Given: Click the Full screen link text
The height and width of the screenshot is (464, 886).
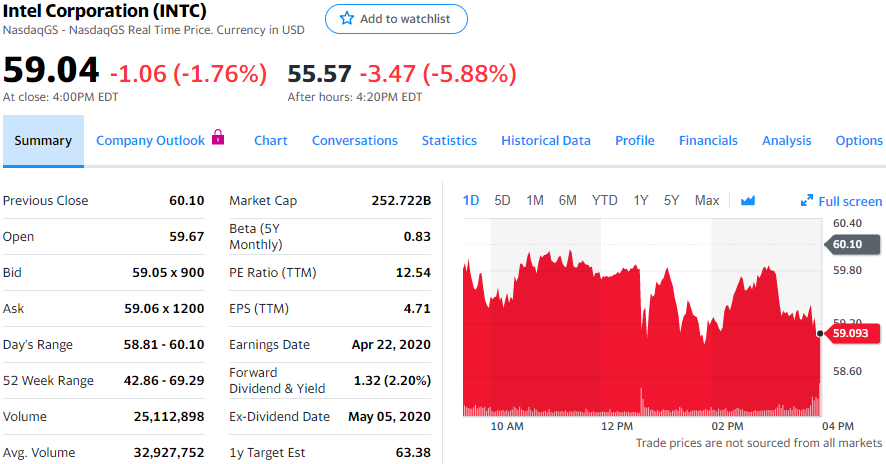Looking at the screenshot, I should pos(850,201).
